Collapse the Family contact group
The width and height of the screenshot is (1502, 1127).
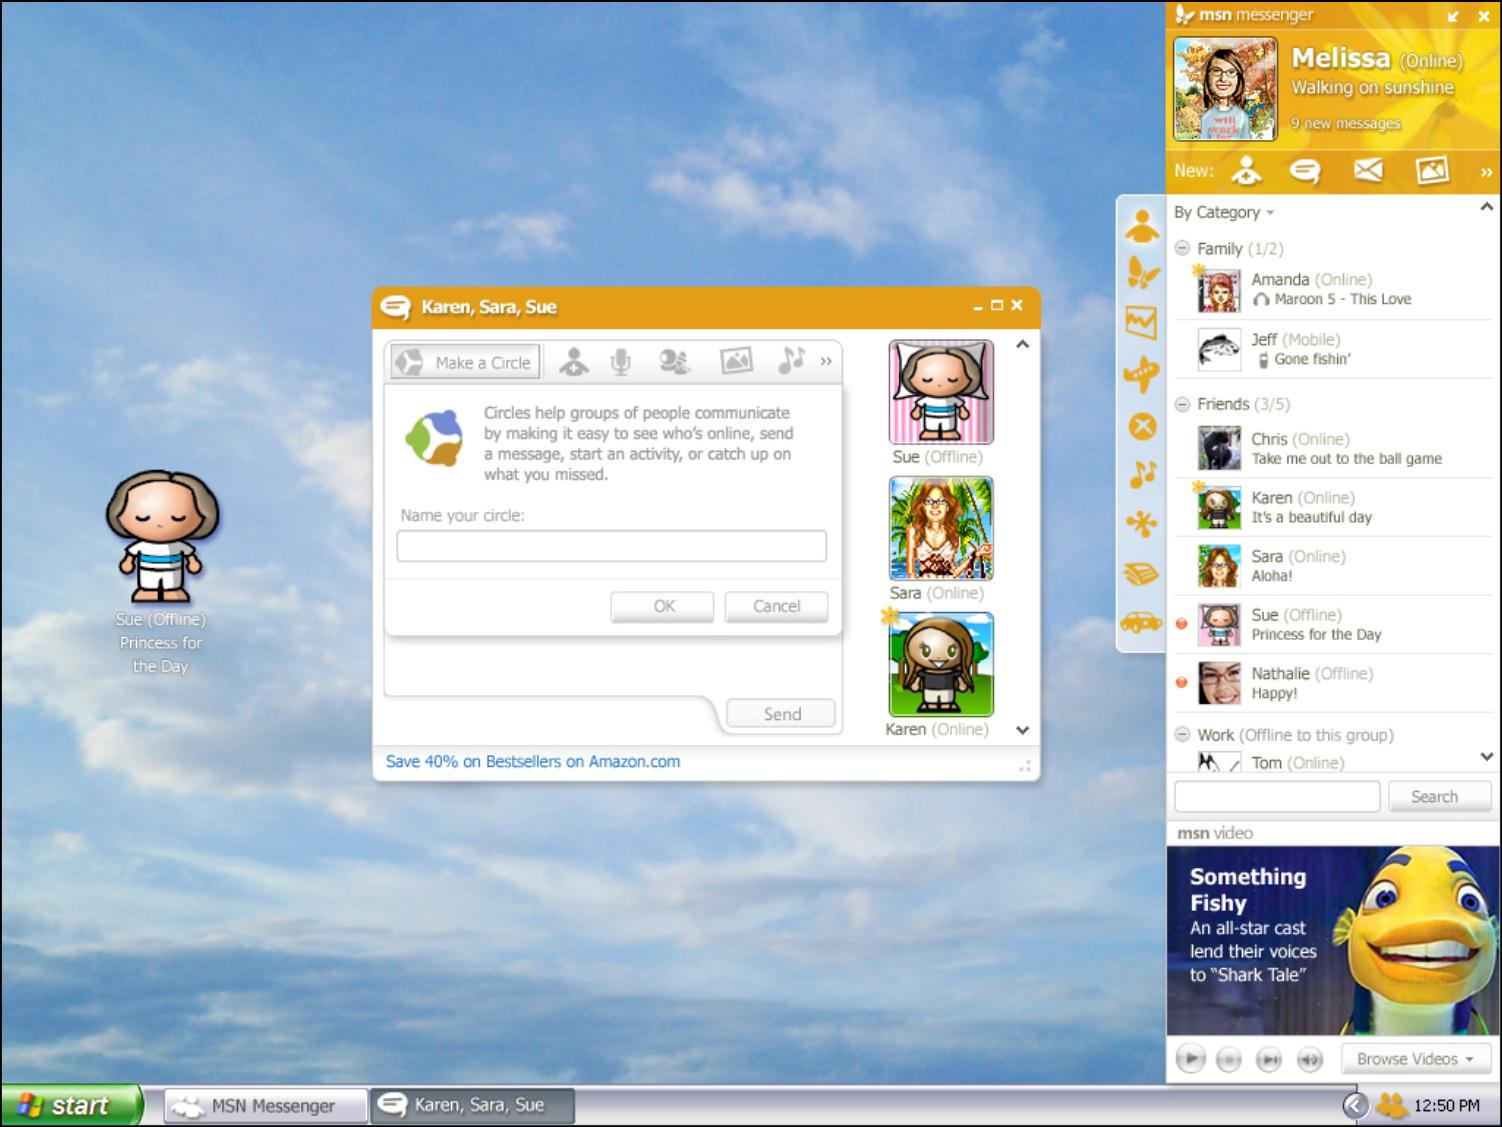(1182, 248)
